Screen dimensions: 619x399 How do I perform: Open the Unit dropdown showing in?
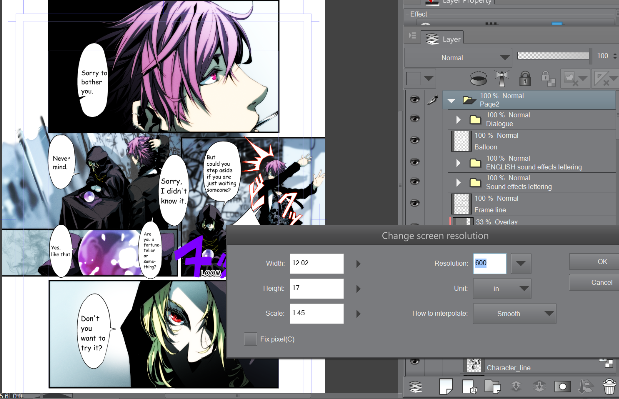point(502,288)
